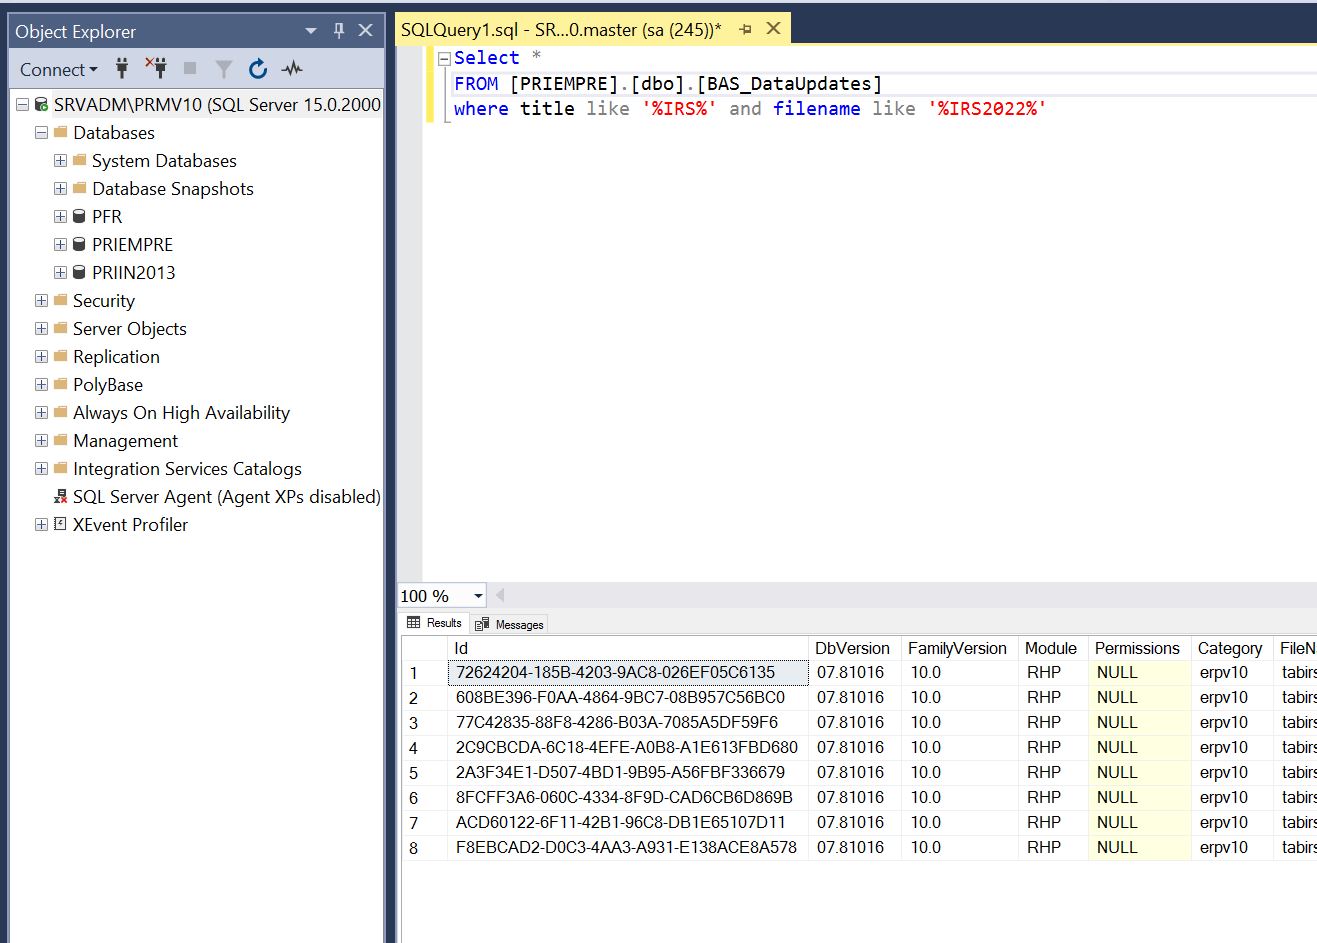
Task: Collapse the Select statement outline block
Action: [445, 59]
